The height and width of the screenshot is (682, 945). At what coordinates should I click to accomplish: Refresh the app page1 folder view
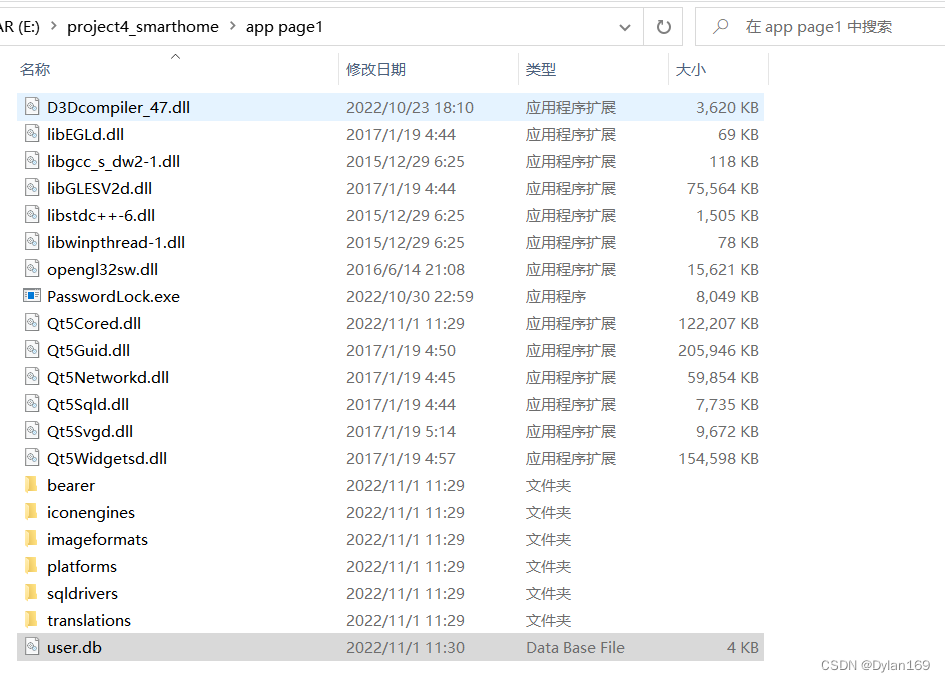click(x=663, y=27)
